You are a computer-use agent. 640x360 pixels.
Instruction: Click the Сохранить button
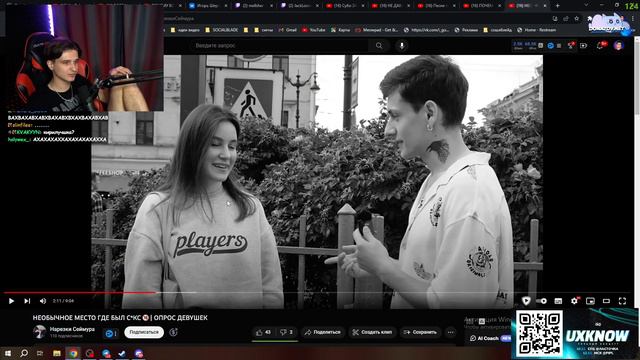(420, 332)
